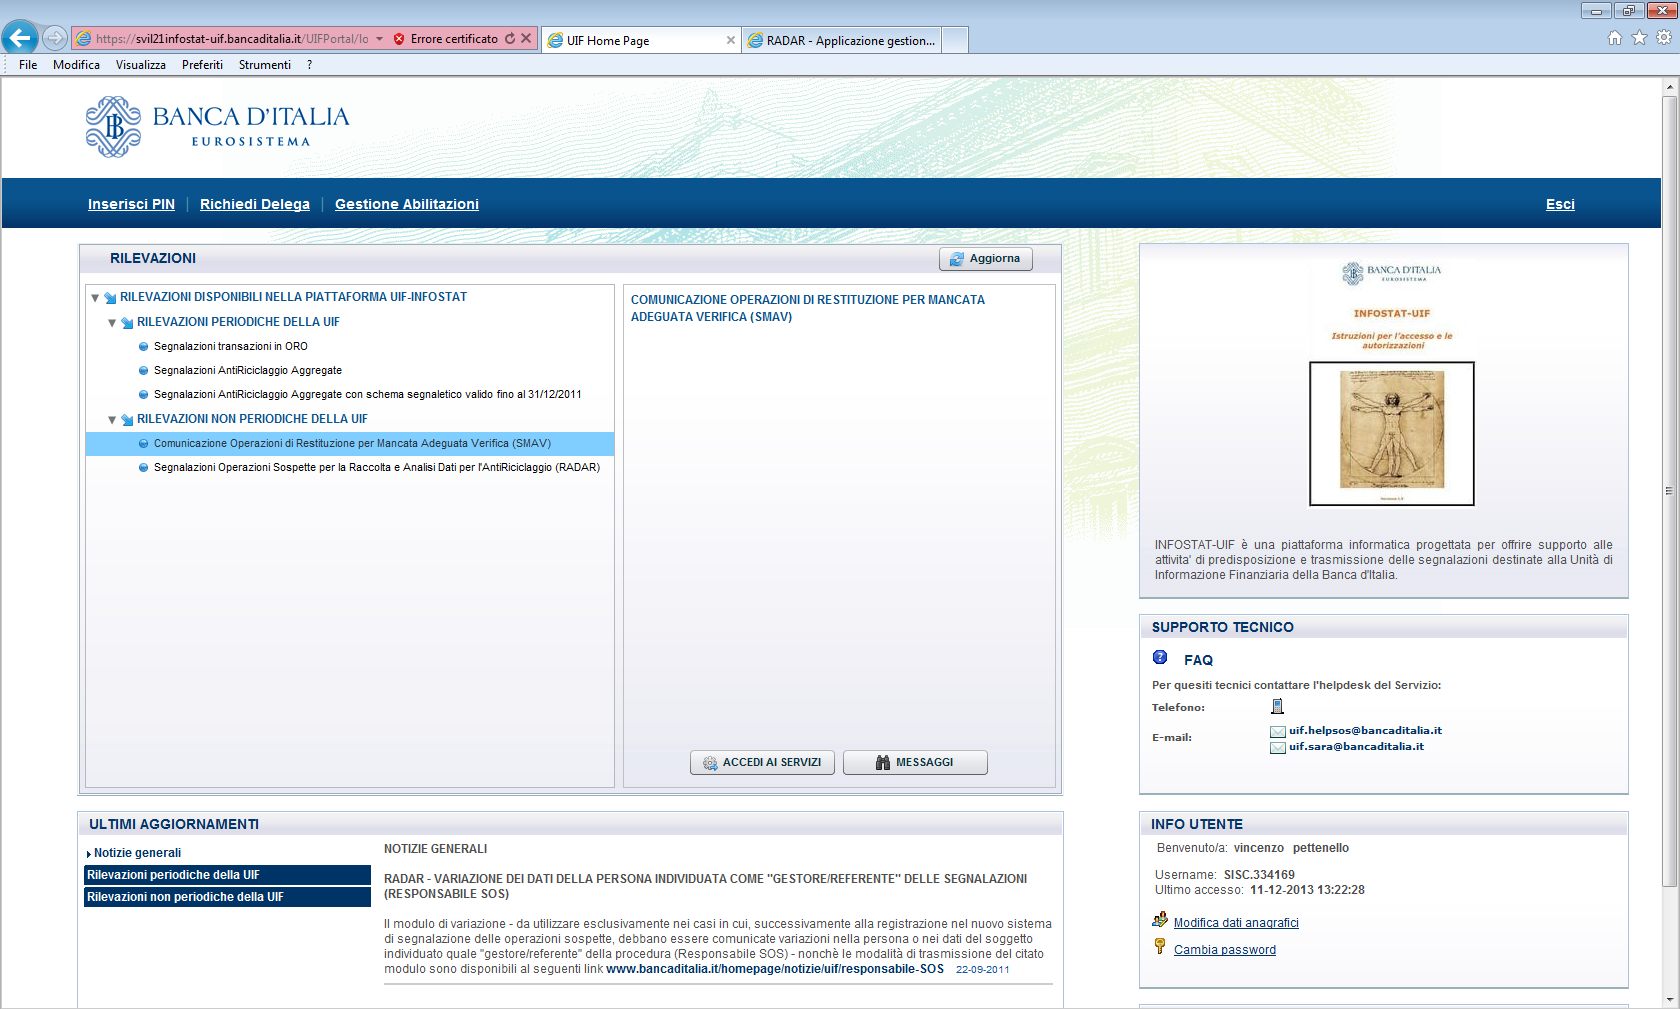Select Notizie generali in Ultimi Aggiornamenti
Screen dimensions: 1680x1009
137,853
